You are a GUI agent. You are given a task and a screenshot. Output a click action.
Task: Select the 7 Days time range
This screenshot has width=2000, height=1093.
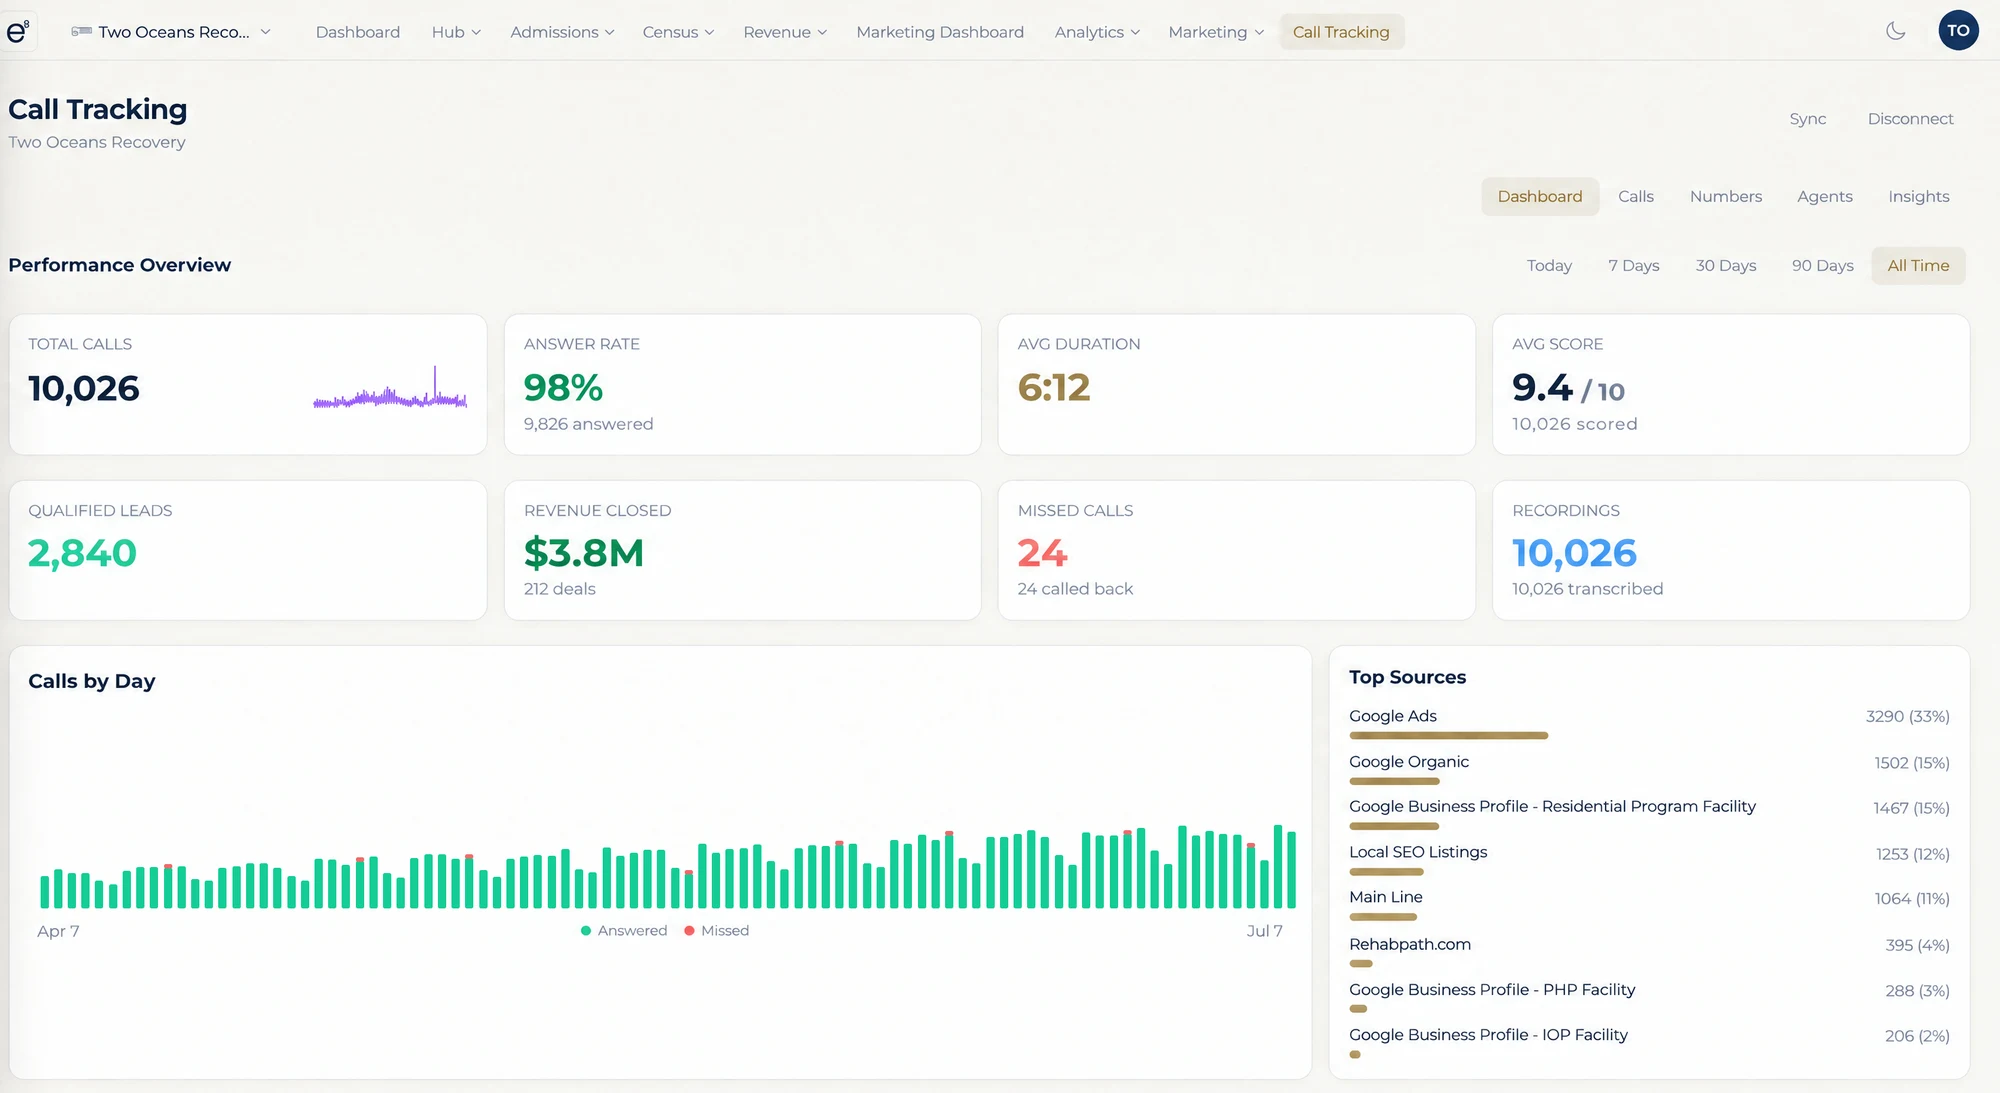click(1633, 265)
